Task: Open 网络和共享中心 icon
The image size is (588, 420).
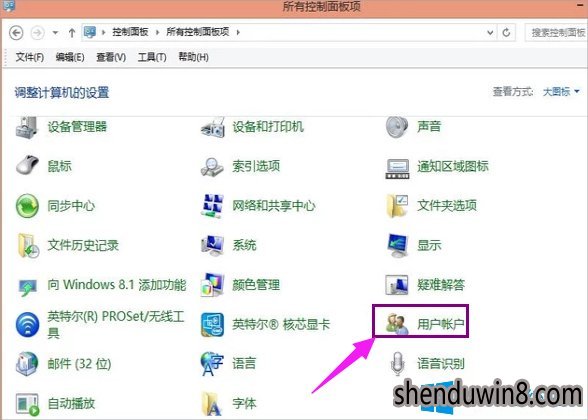Action: [x=212, y=206]
